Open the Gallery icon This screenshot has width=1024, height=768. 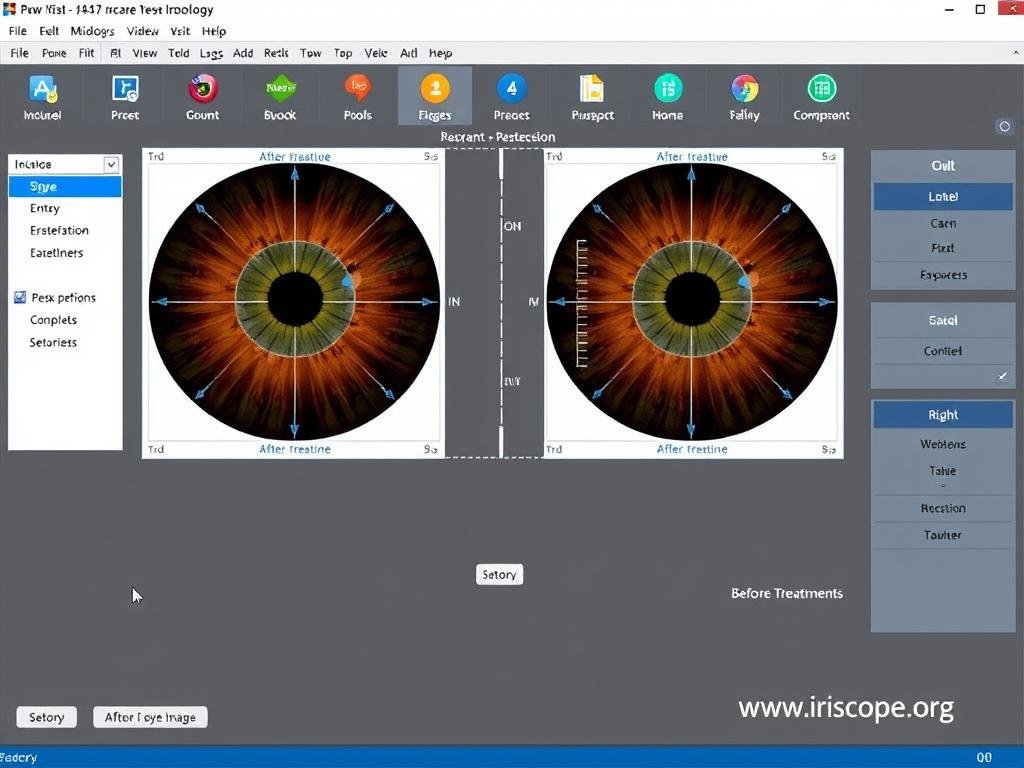[744, 95]
